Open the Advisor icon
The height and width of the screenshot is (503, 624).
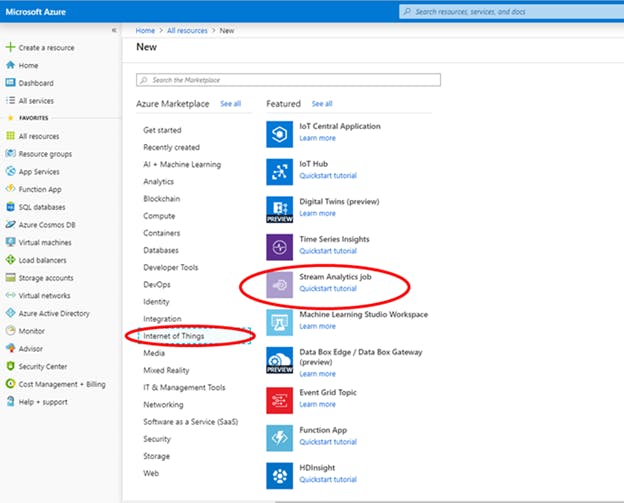(x=10, y=348)
